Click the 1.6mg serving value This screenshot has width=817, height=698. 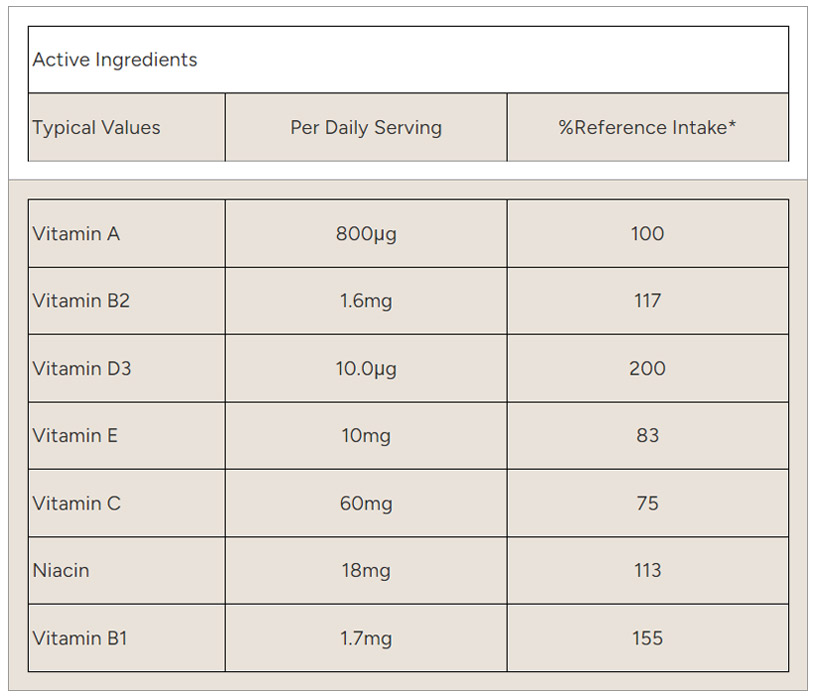pyautogui.click(x=366, y=301)
